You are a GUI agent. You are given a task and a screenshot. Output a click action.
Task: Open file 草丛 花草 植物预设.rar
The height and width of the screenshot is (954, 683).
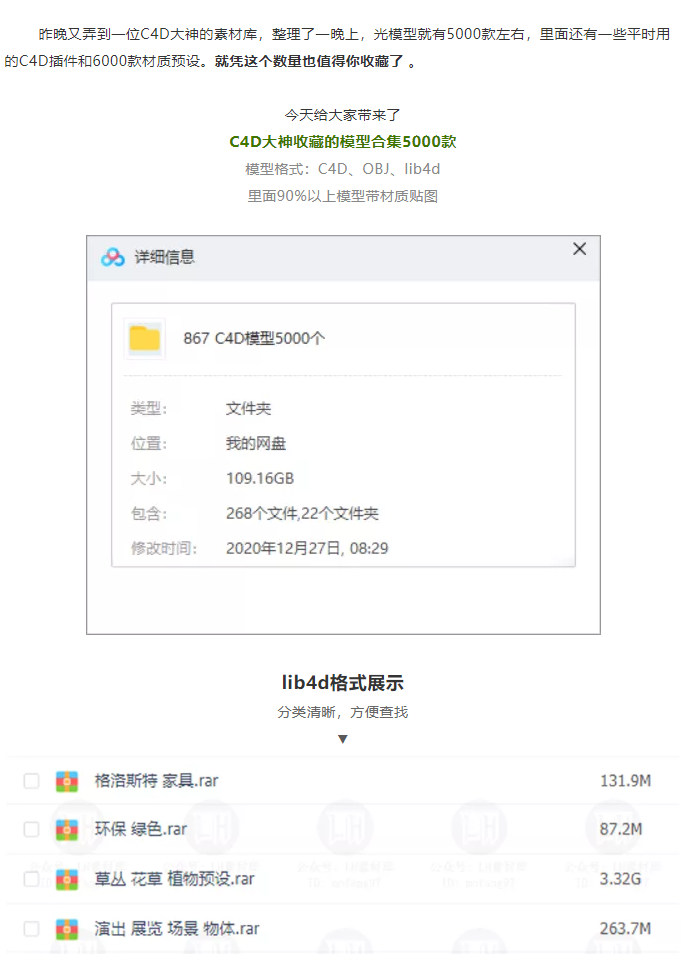pos(175,879)
